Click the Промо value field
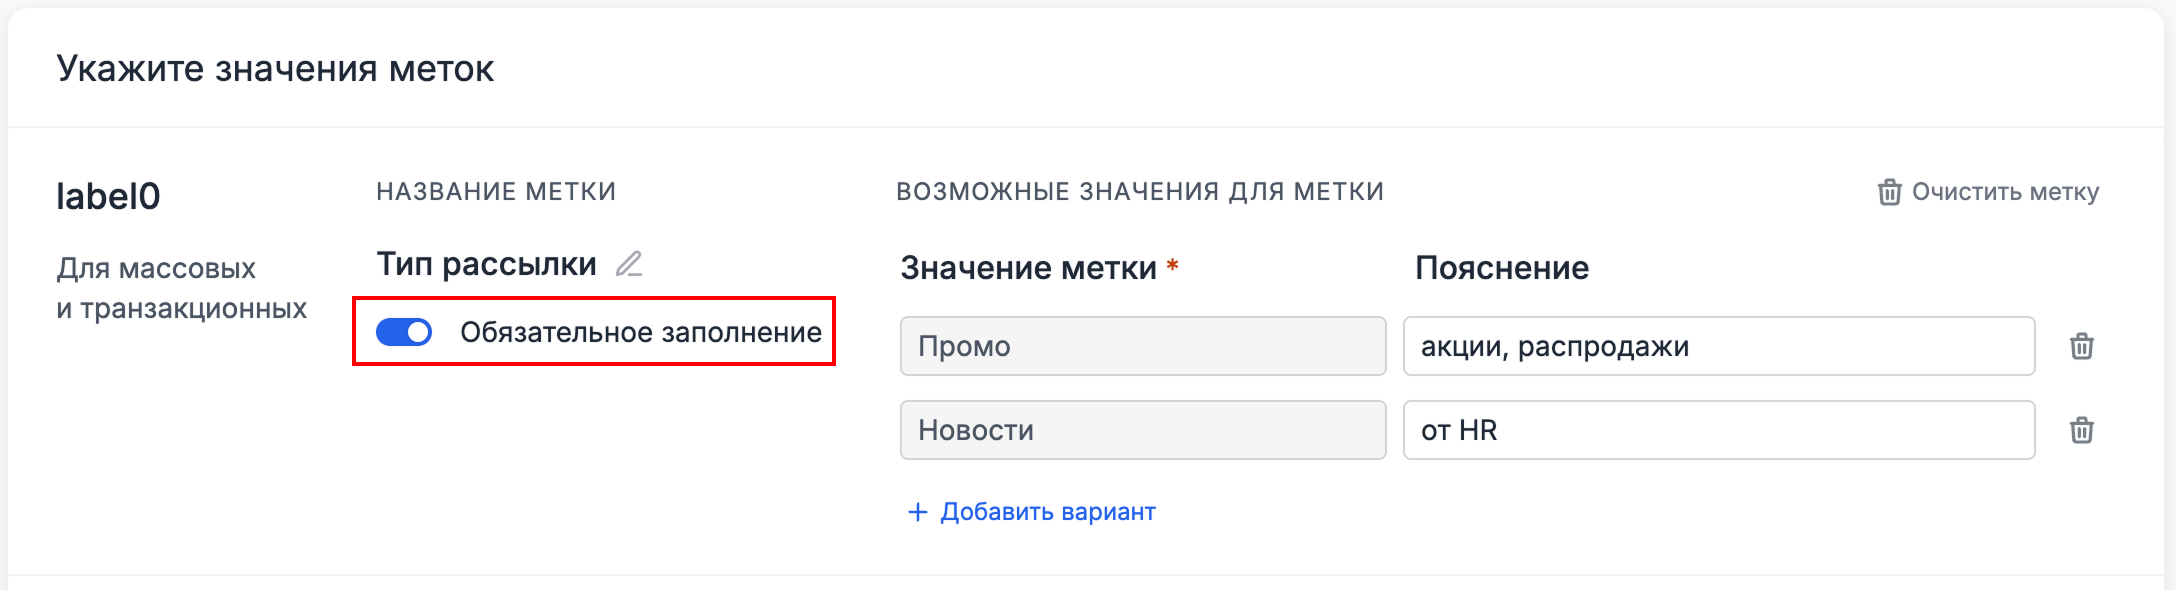The image size is (2176, 590). pyautogui.click(x=1142, y=346)
